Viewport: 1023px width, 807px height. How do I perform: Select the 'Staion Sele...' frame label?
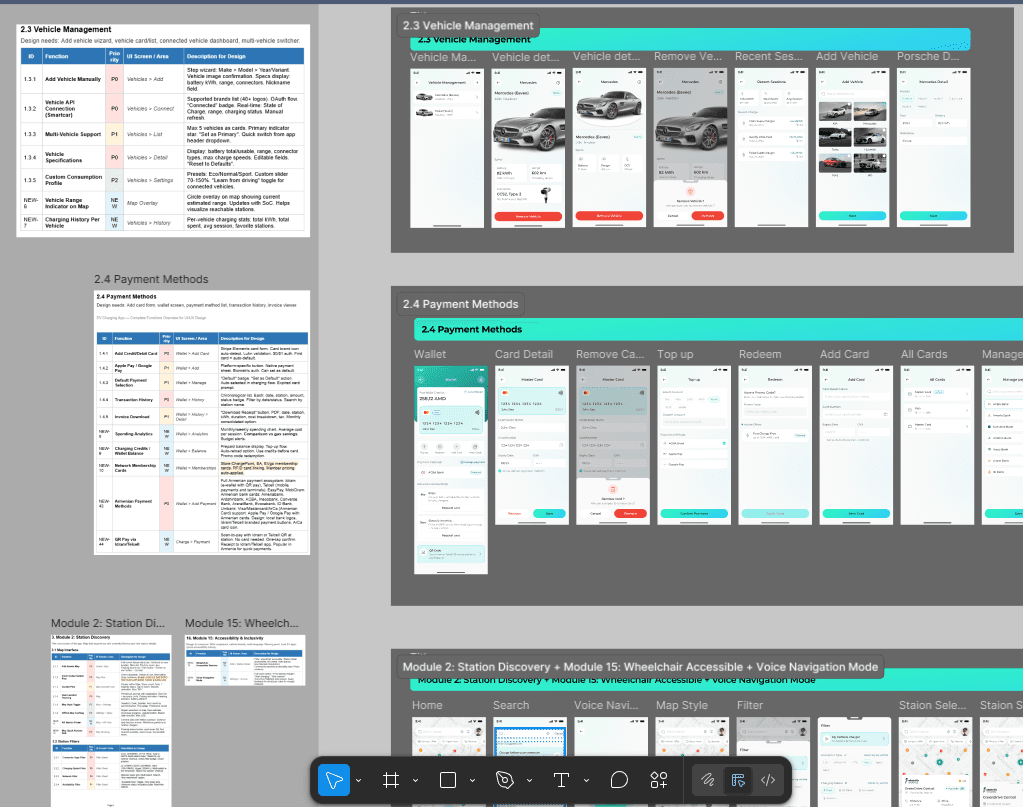pos(932,705)
